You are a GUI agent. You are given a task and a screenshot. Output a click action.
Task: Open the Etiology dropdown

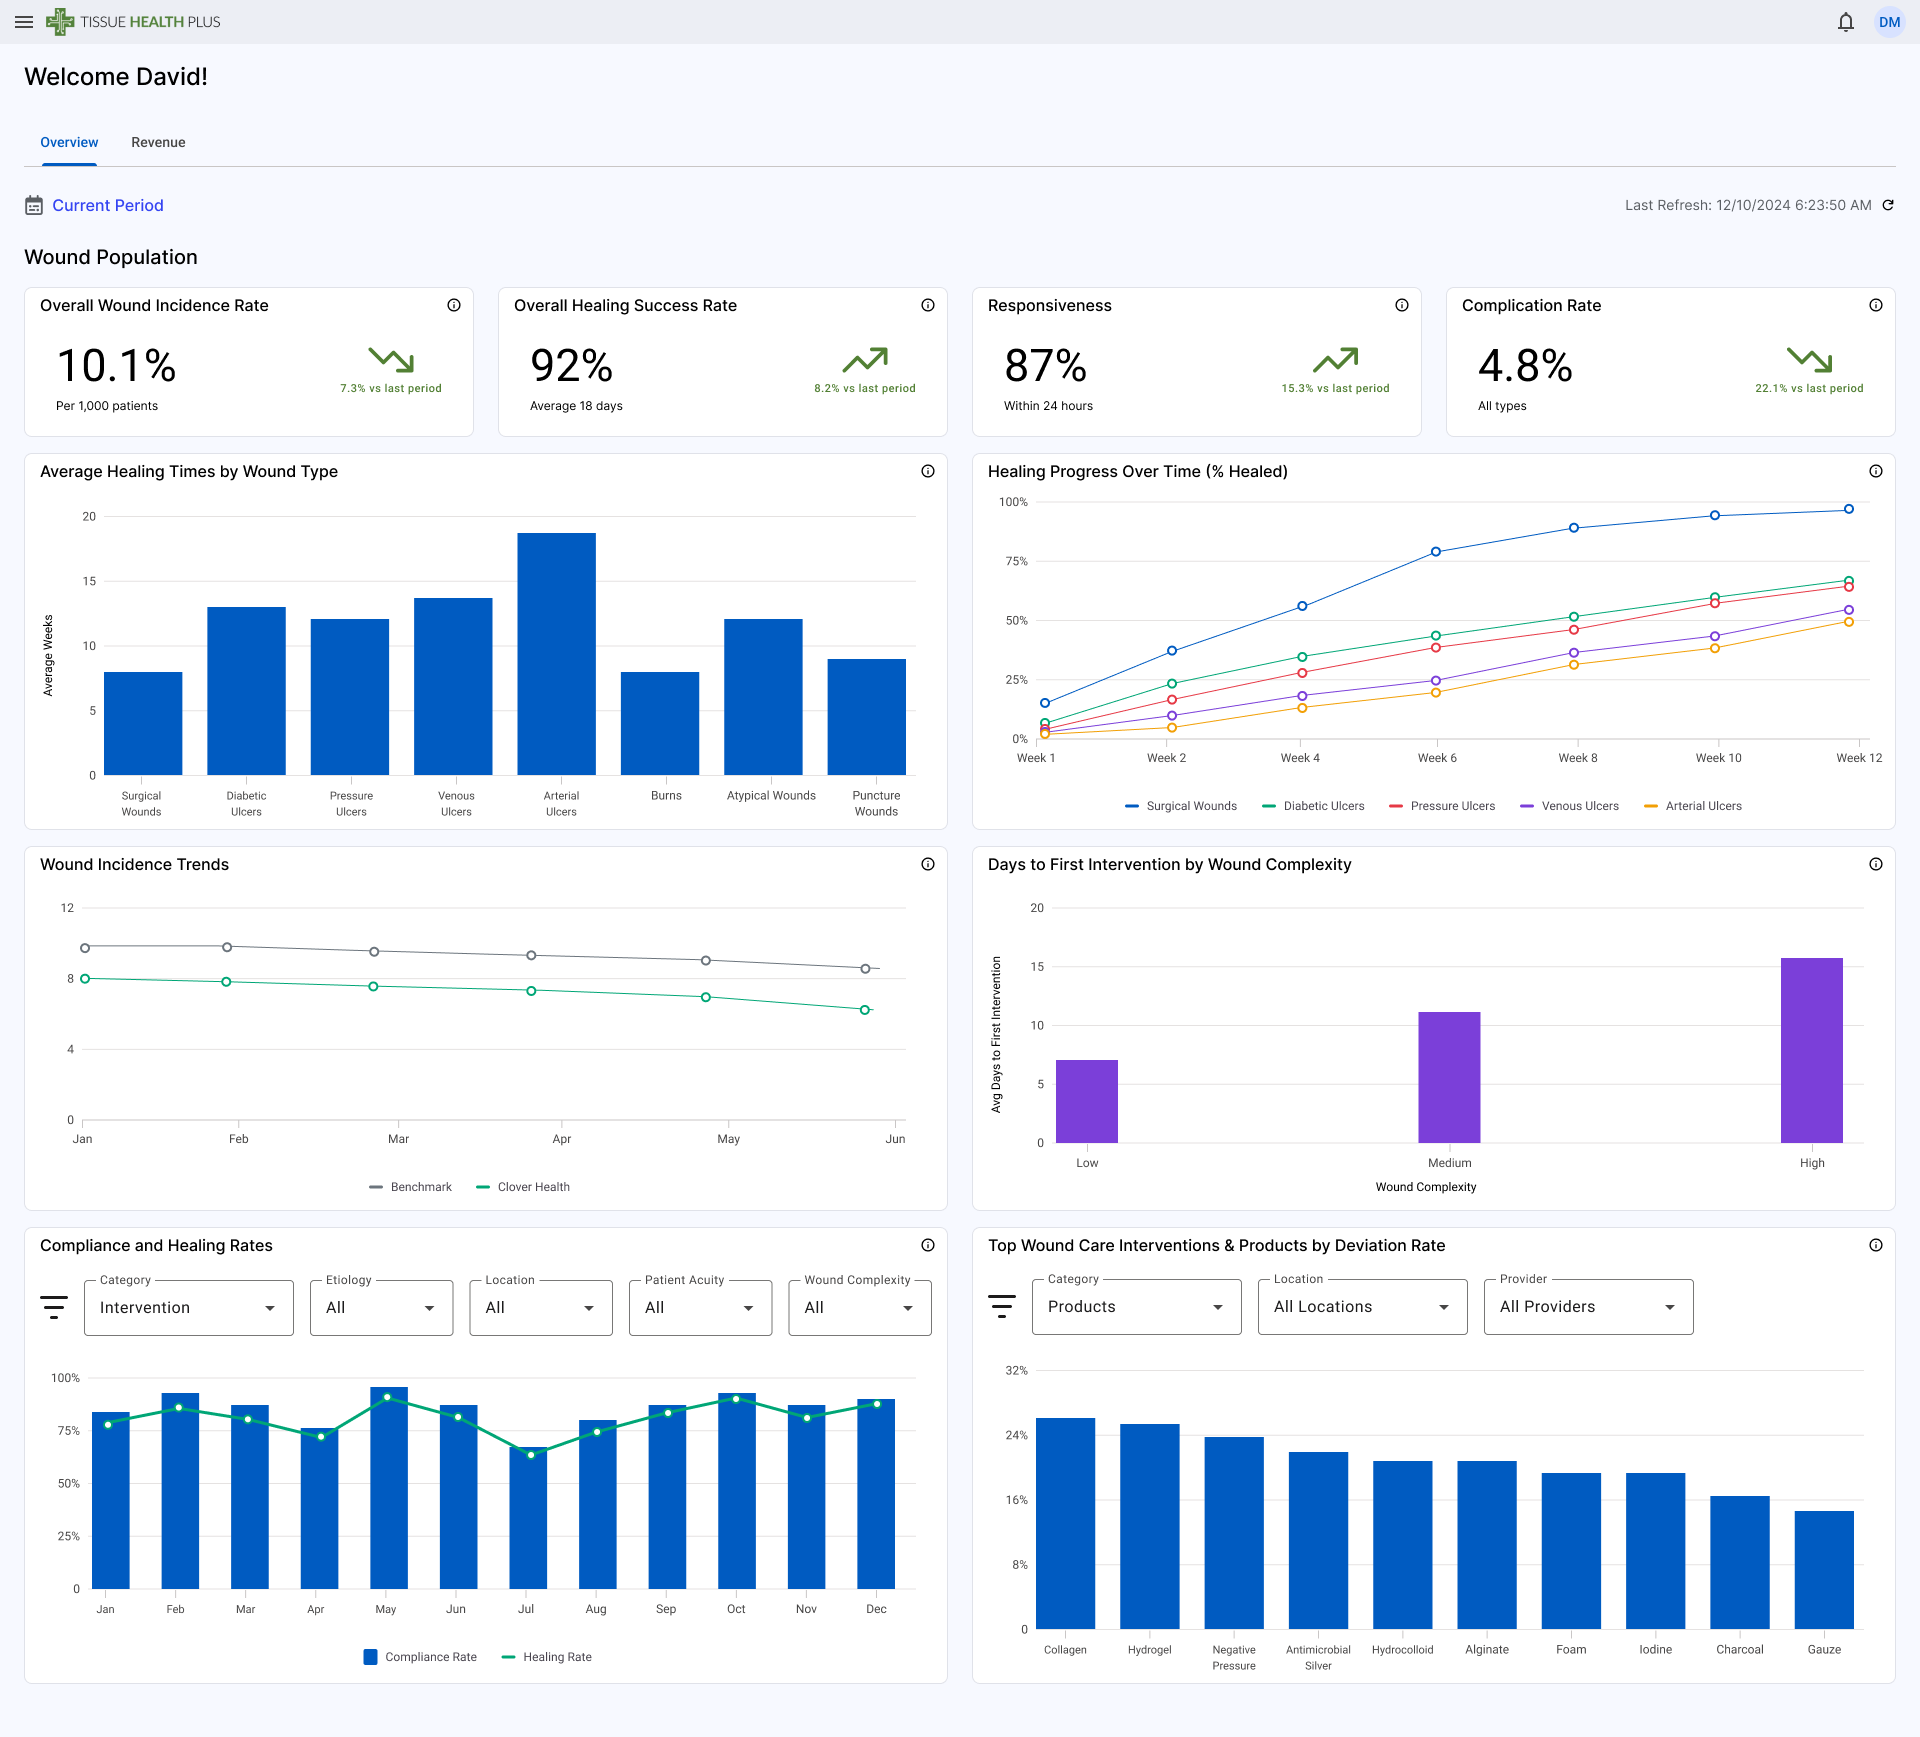point(381,1307)
